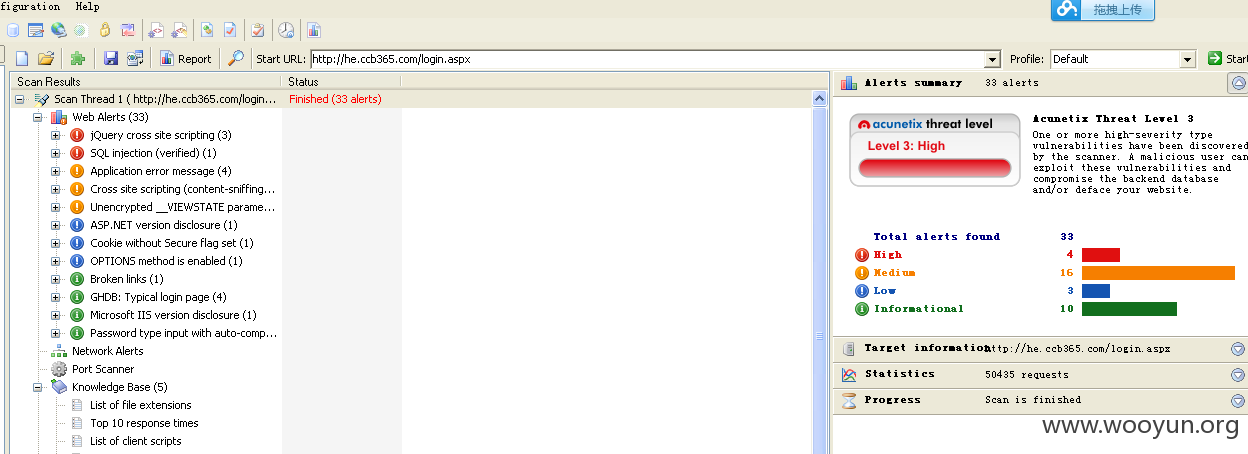The height and width of the screenshot is (454, 1248).
Task: Open List of client scripts entry
Action: pos(136,441)
